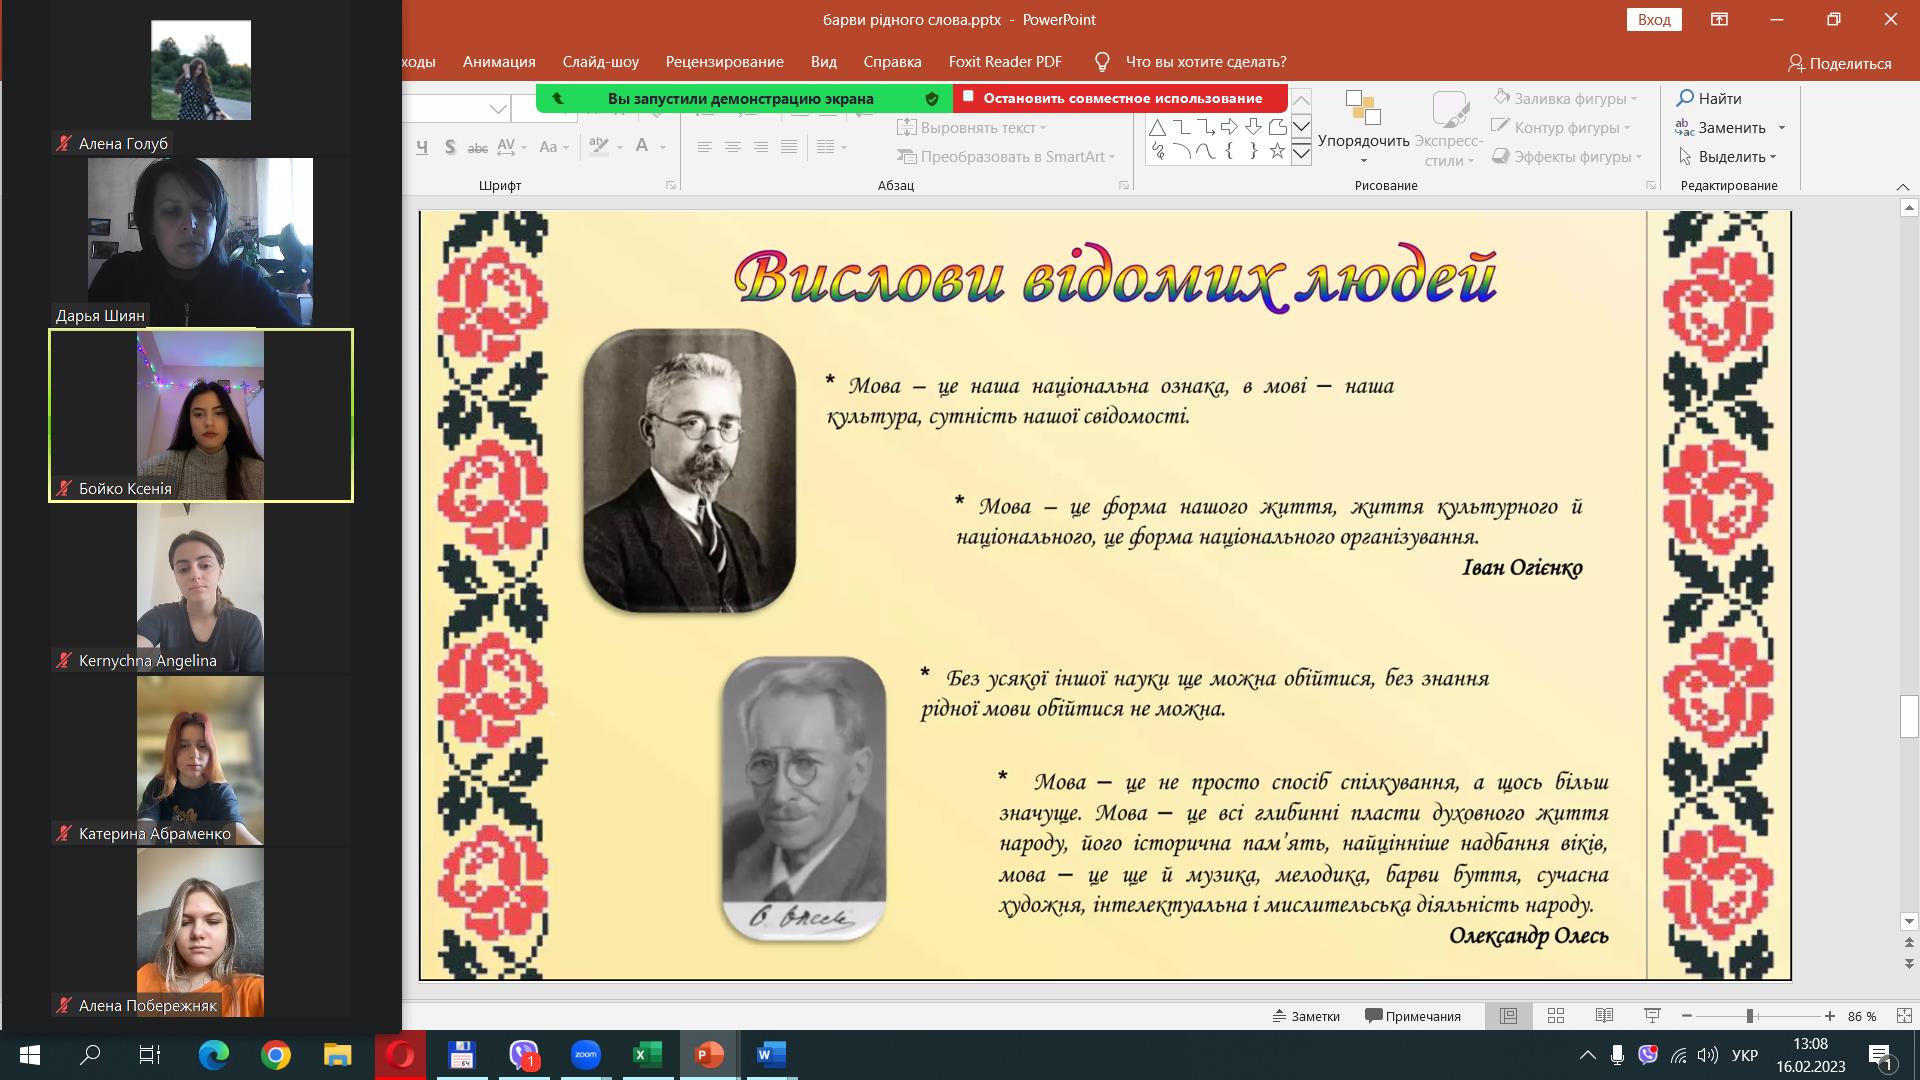
Task: Open the Слайд-шоу ribbon tab
Action: pyautogui.click(x=600, y=62)
